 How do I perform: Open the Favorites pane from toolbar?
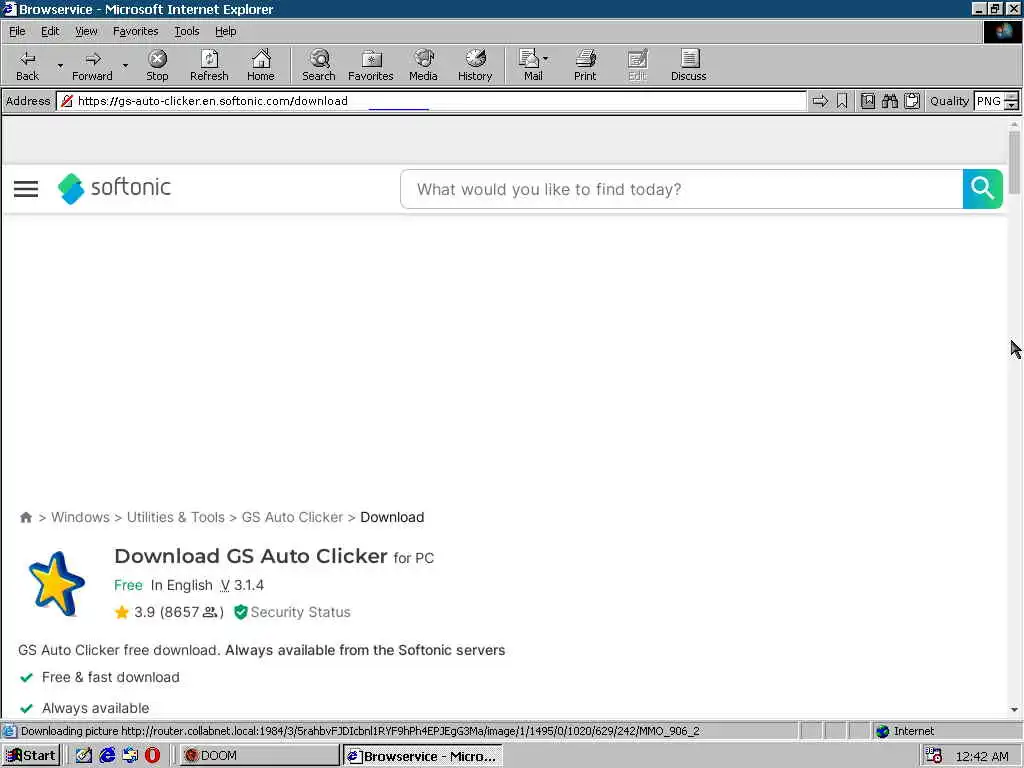pos(371,65)
